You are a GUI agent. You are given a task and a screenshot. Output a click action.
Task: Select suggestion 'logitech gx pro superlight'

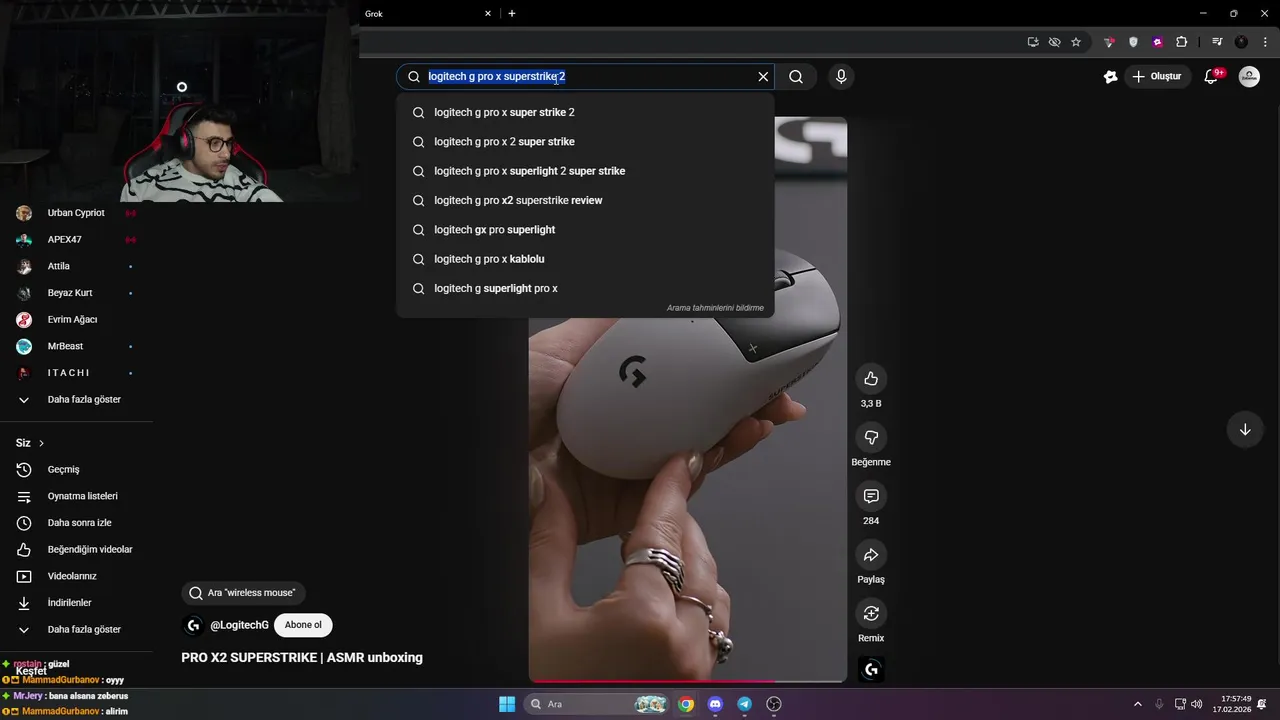tap(585, 230)
